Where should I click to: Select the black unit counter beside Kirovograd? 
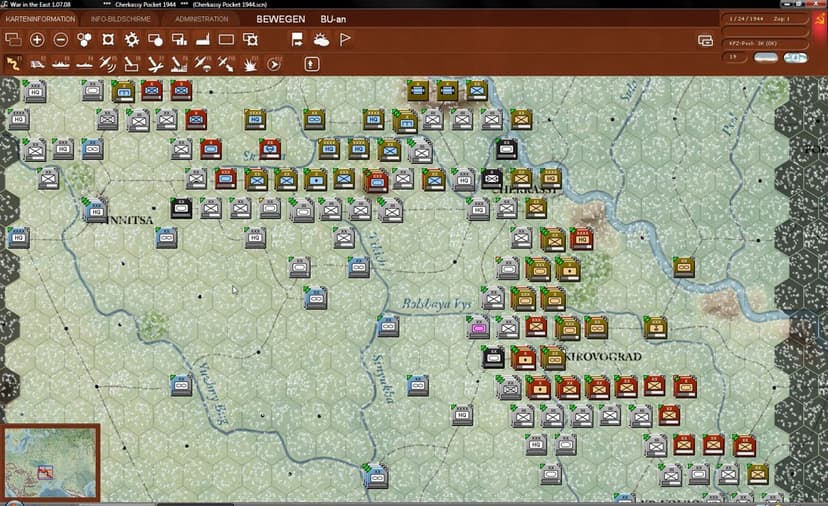[494, 358]
